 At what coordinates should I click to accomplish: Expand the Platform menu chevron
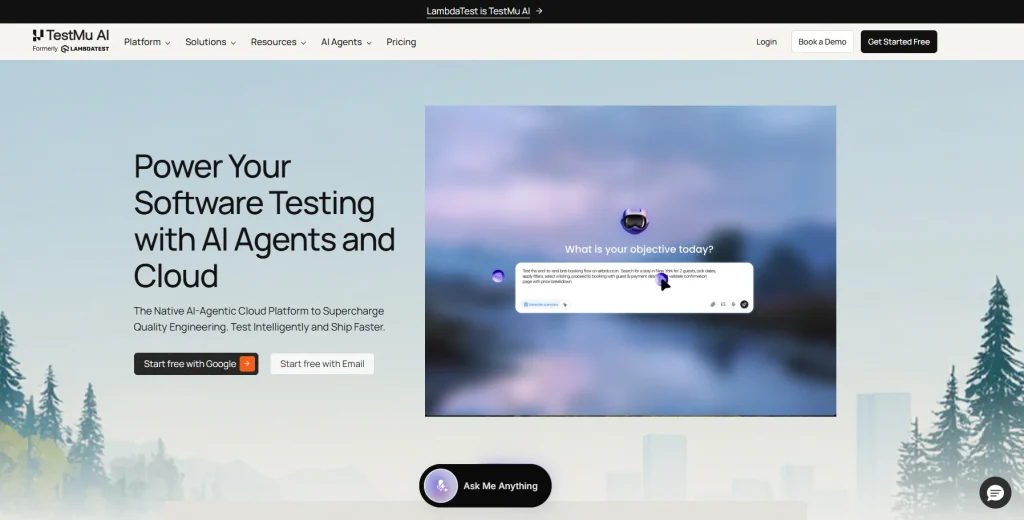click(168, 42)
